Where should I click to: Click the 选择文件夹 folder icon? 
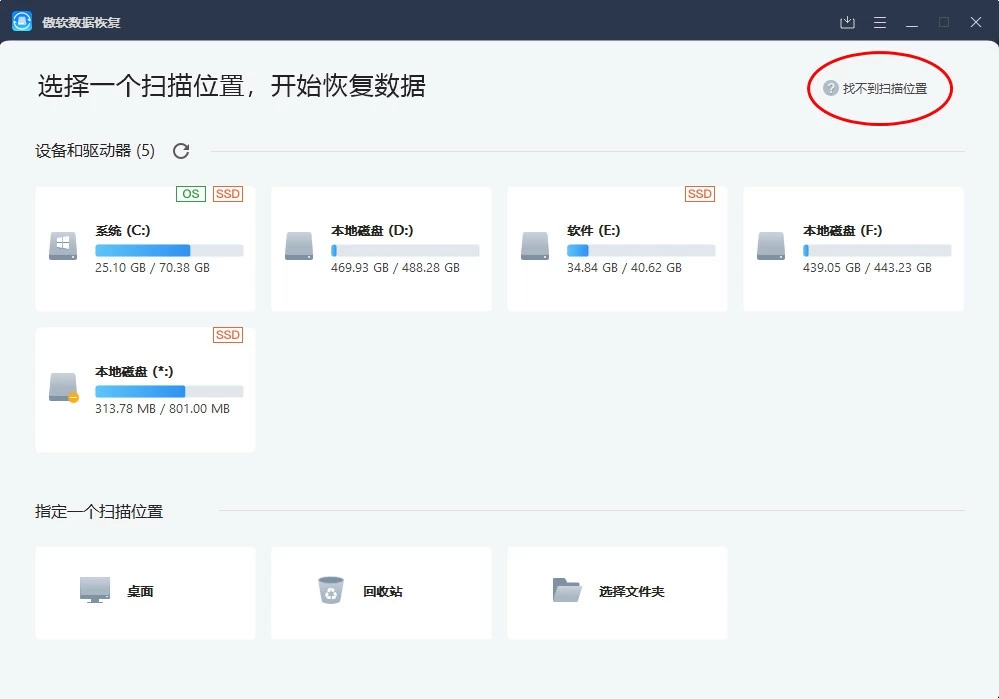point(567,592)
